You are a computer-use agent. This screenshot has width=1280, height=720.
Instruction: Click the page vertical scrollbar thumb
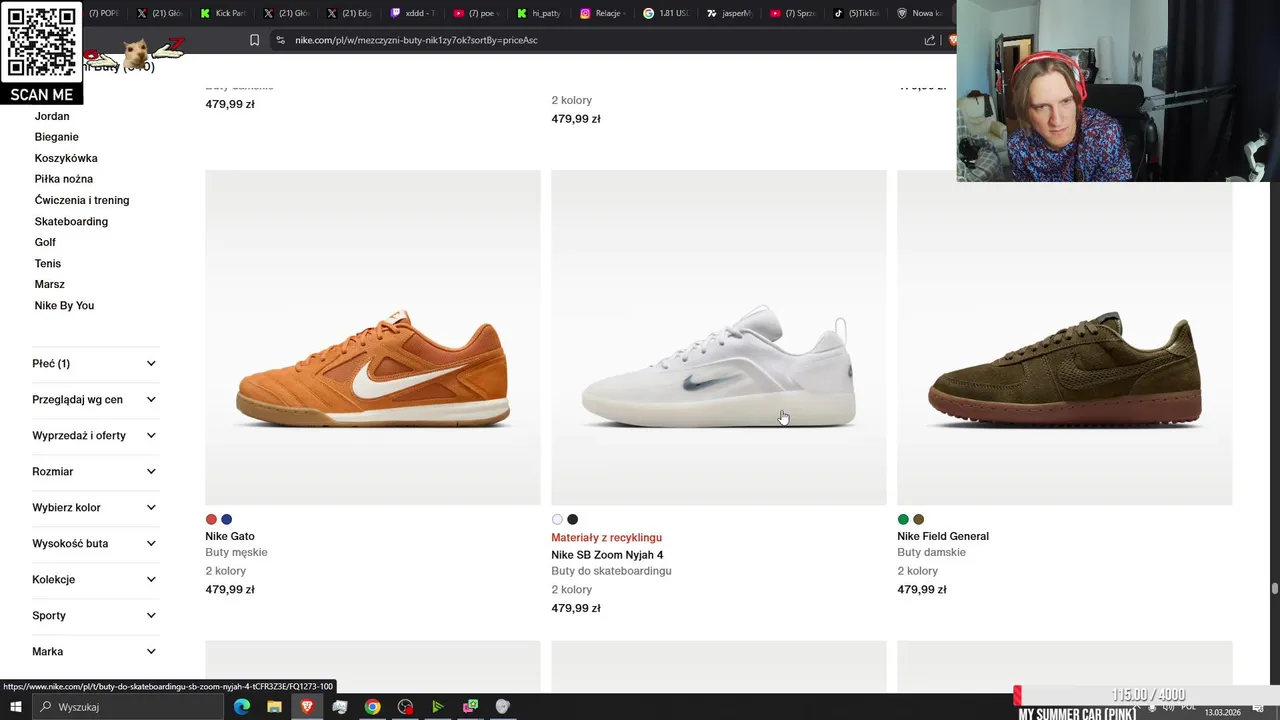(1274, 589)
